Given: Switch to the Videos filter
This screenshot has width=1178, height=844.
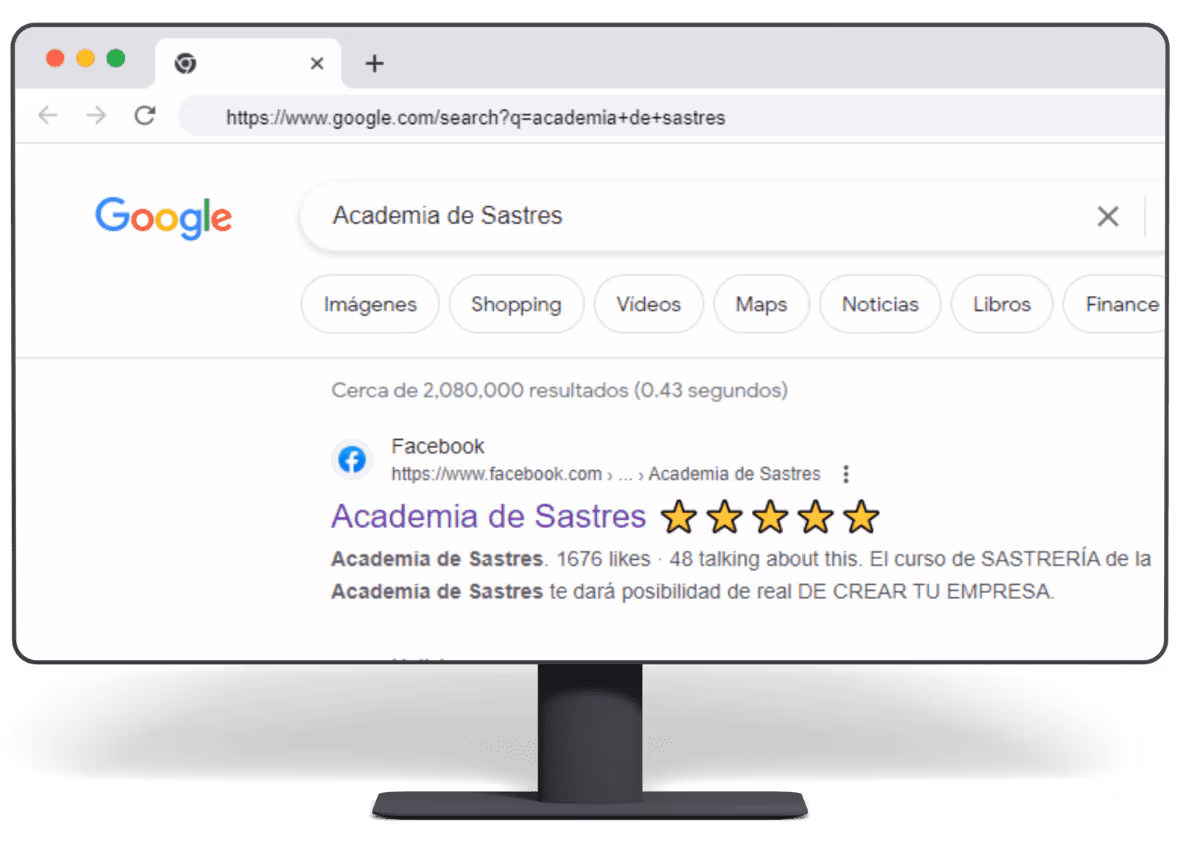Looking at the screenshot, I should pyautogui.click(x=648, y=304).
